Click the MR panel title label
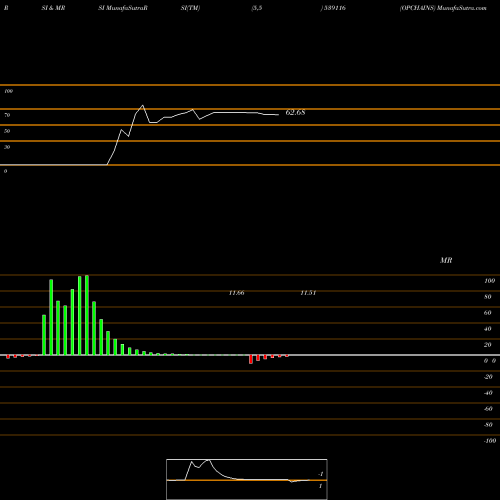500x500 pixels. [446, 260]
